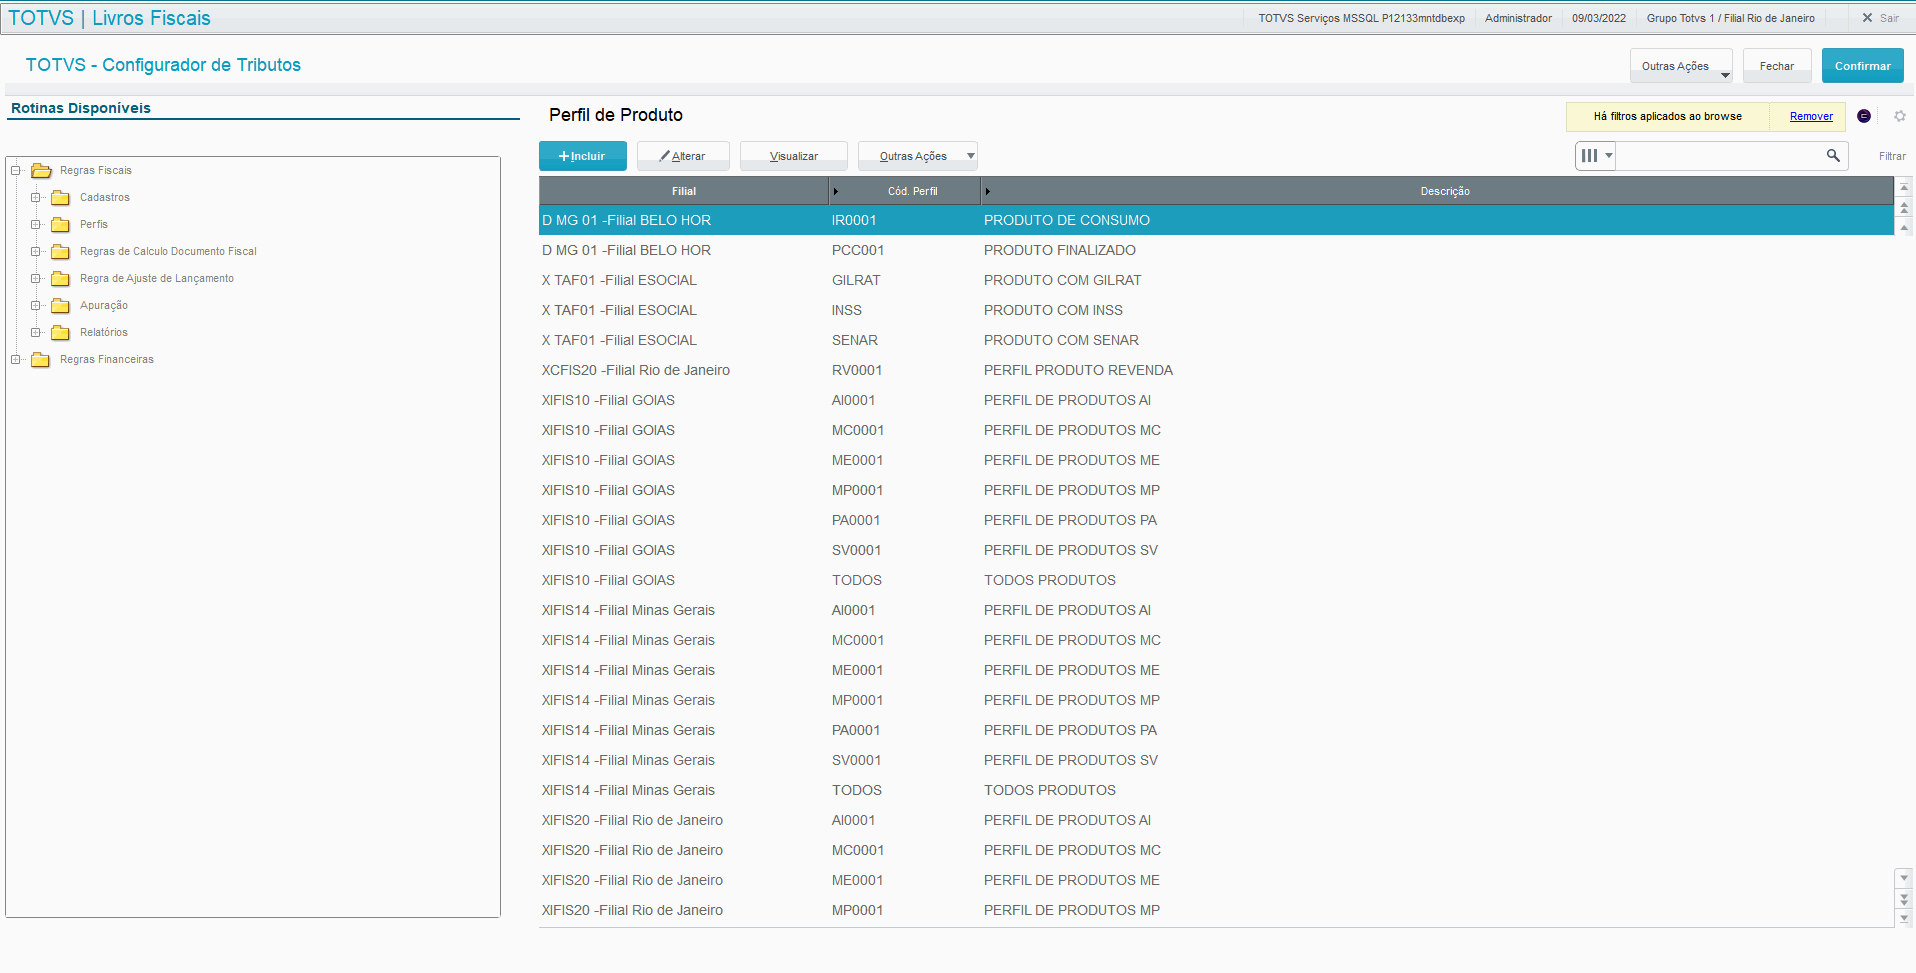Image resolution: width=1916 pixels, height=973 pixels.
Task: Jump to the first record using top scroll arrow
Action: pyautogui.click(x=1904, y=187)
